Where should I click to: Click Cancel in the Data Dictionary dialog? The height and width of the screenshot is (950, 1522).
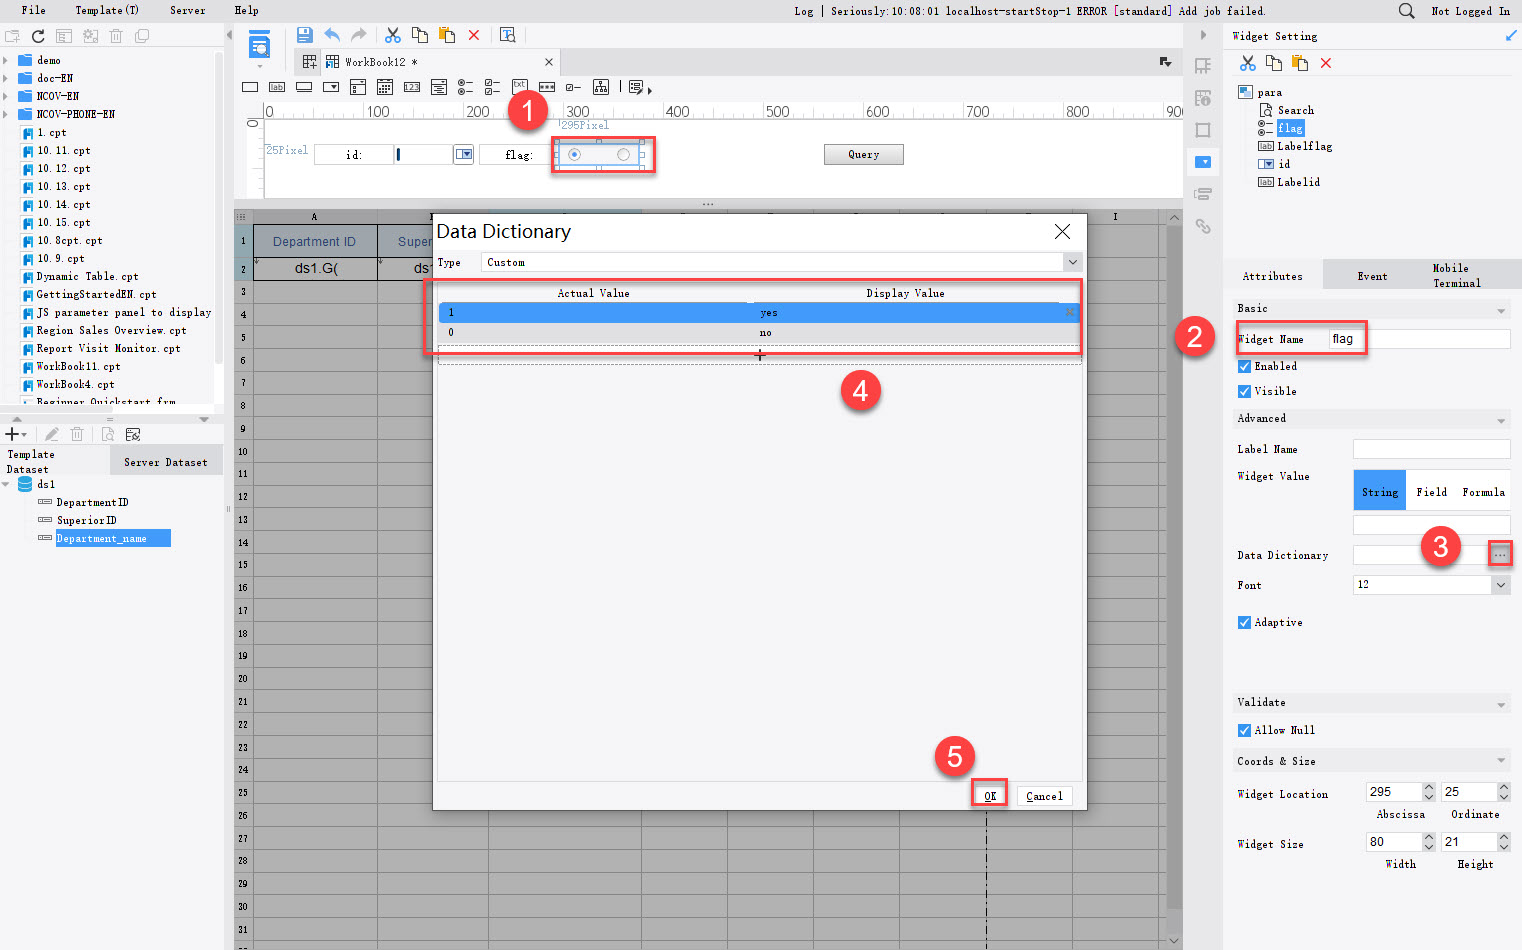(1044, 795)
